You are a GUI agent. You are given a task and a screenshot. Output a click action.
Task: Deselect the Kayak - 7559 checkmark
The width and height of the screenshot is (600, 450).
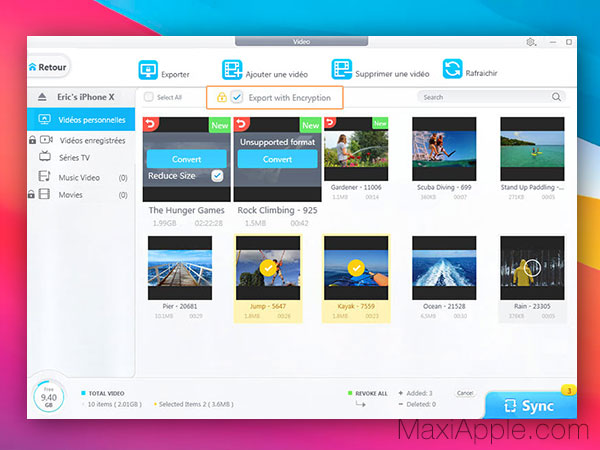pos(356,268)
